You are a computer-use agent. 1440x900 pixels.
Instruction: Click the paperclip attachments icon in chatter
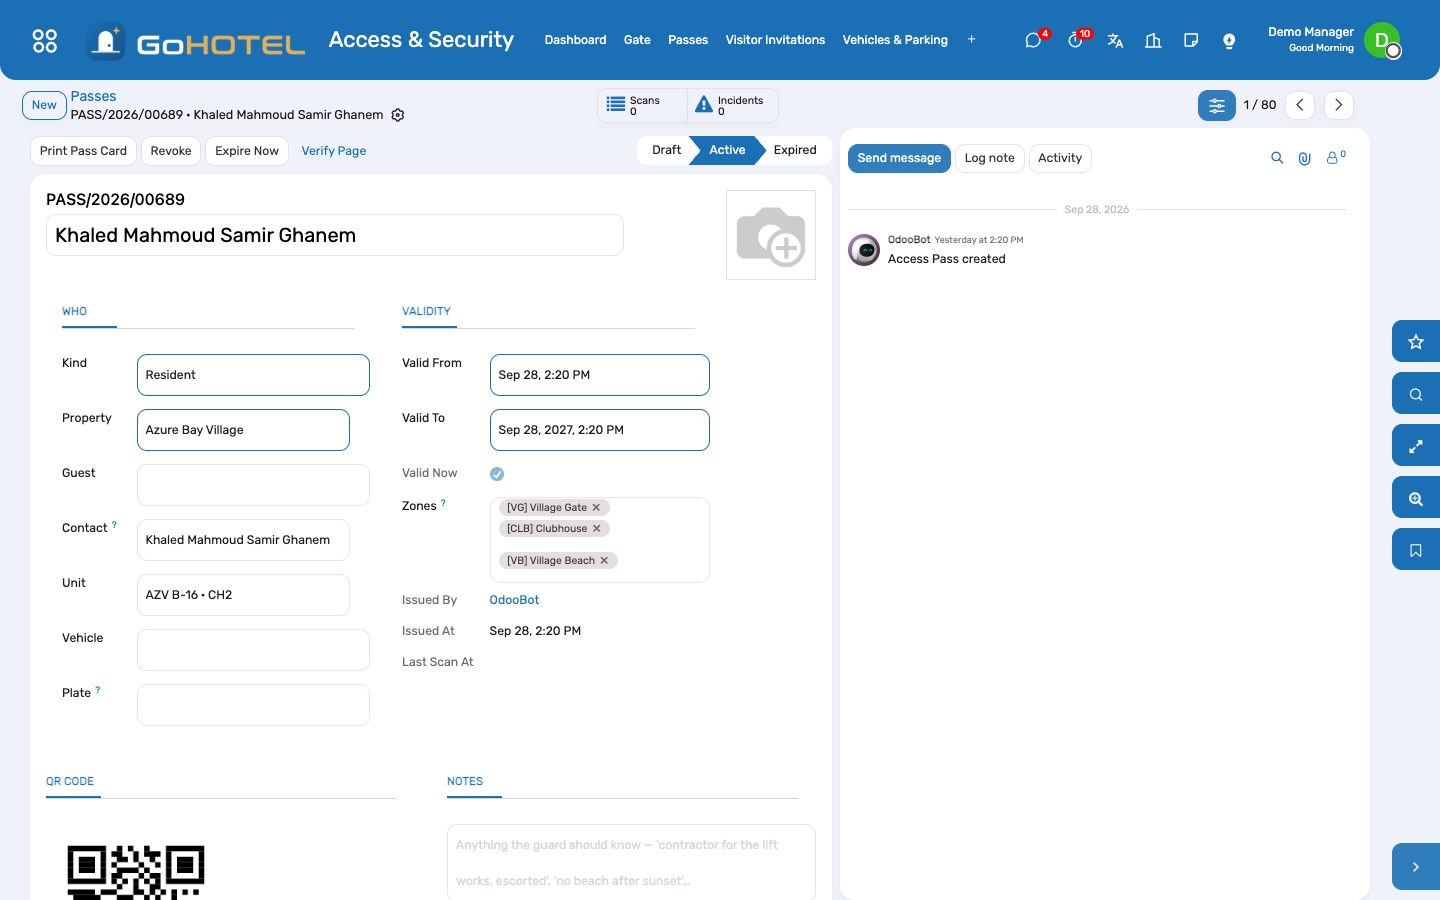(1305, 158)
